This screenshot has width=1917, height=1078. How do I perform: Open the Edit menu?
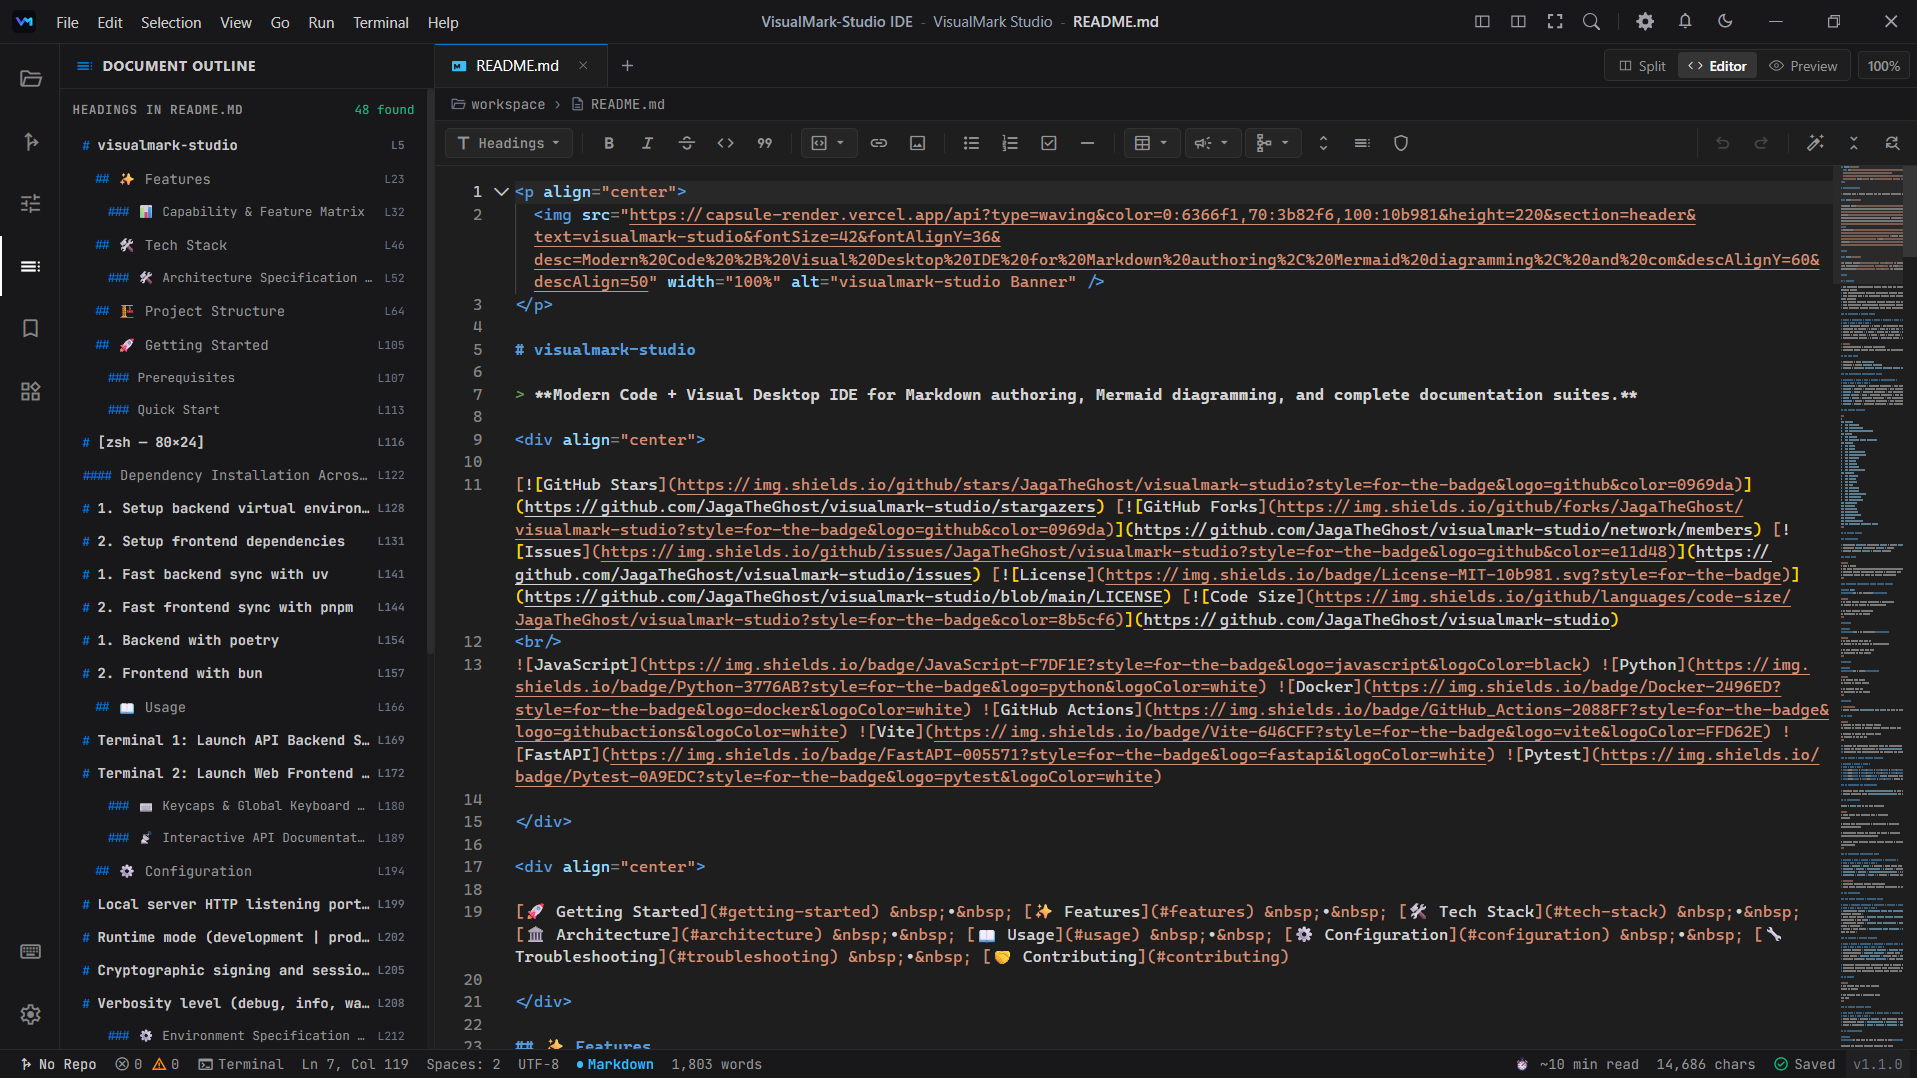[x=110, y=22]
